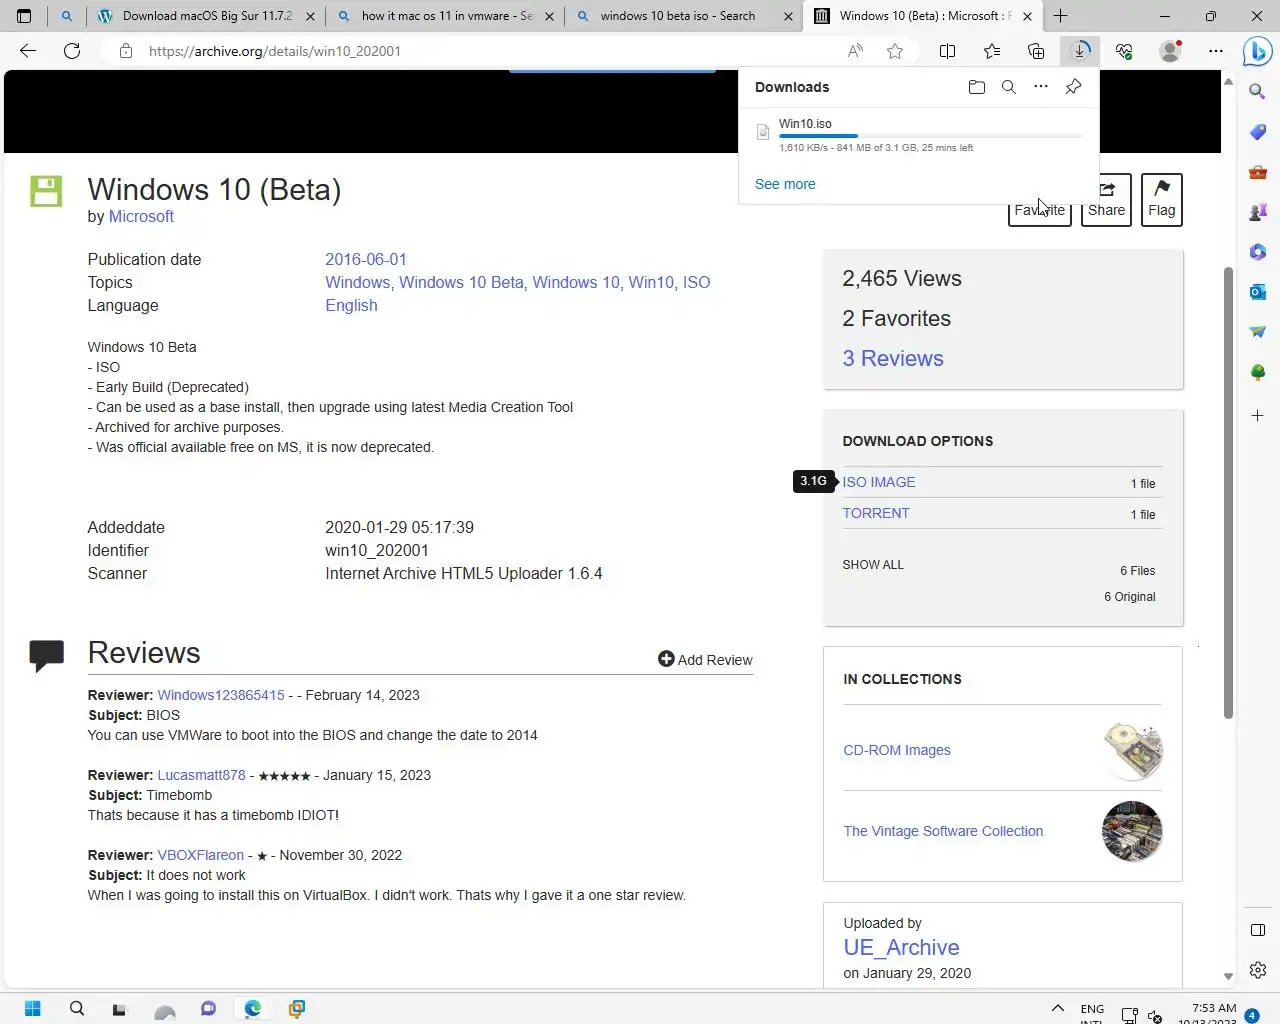Switch to windows 10 beta iso Search tab

click(x=685, y=16)
